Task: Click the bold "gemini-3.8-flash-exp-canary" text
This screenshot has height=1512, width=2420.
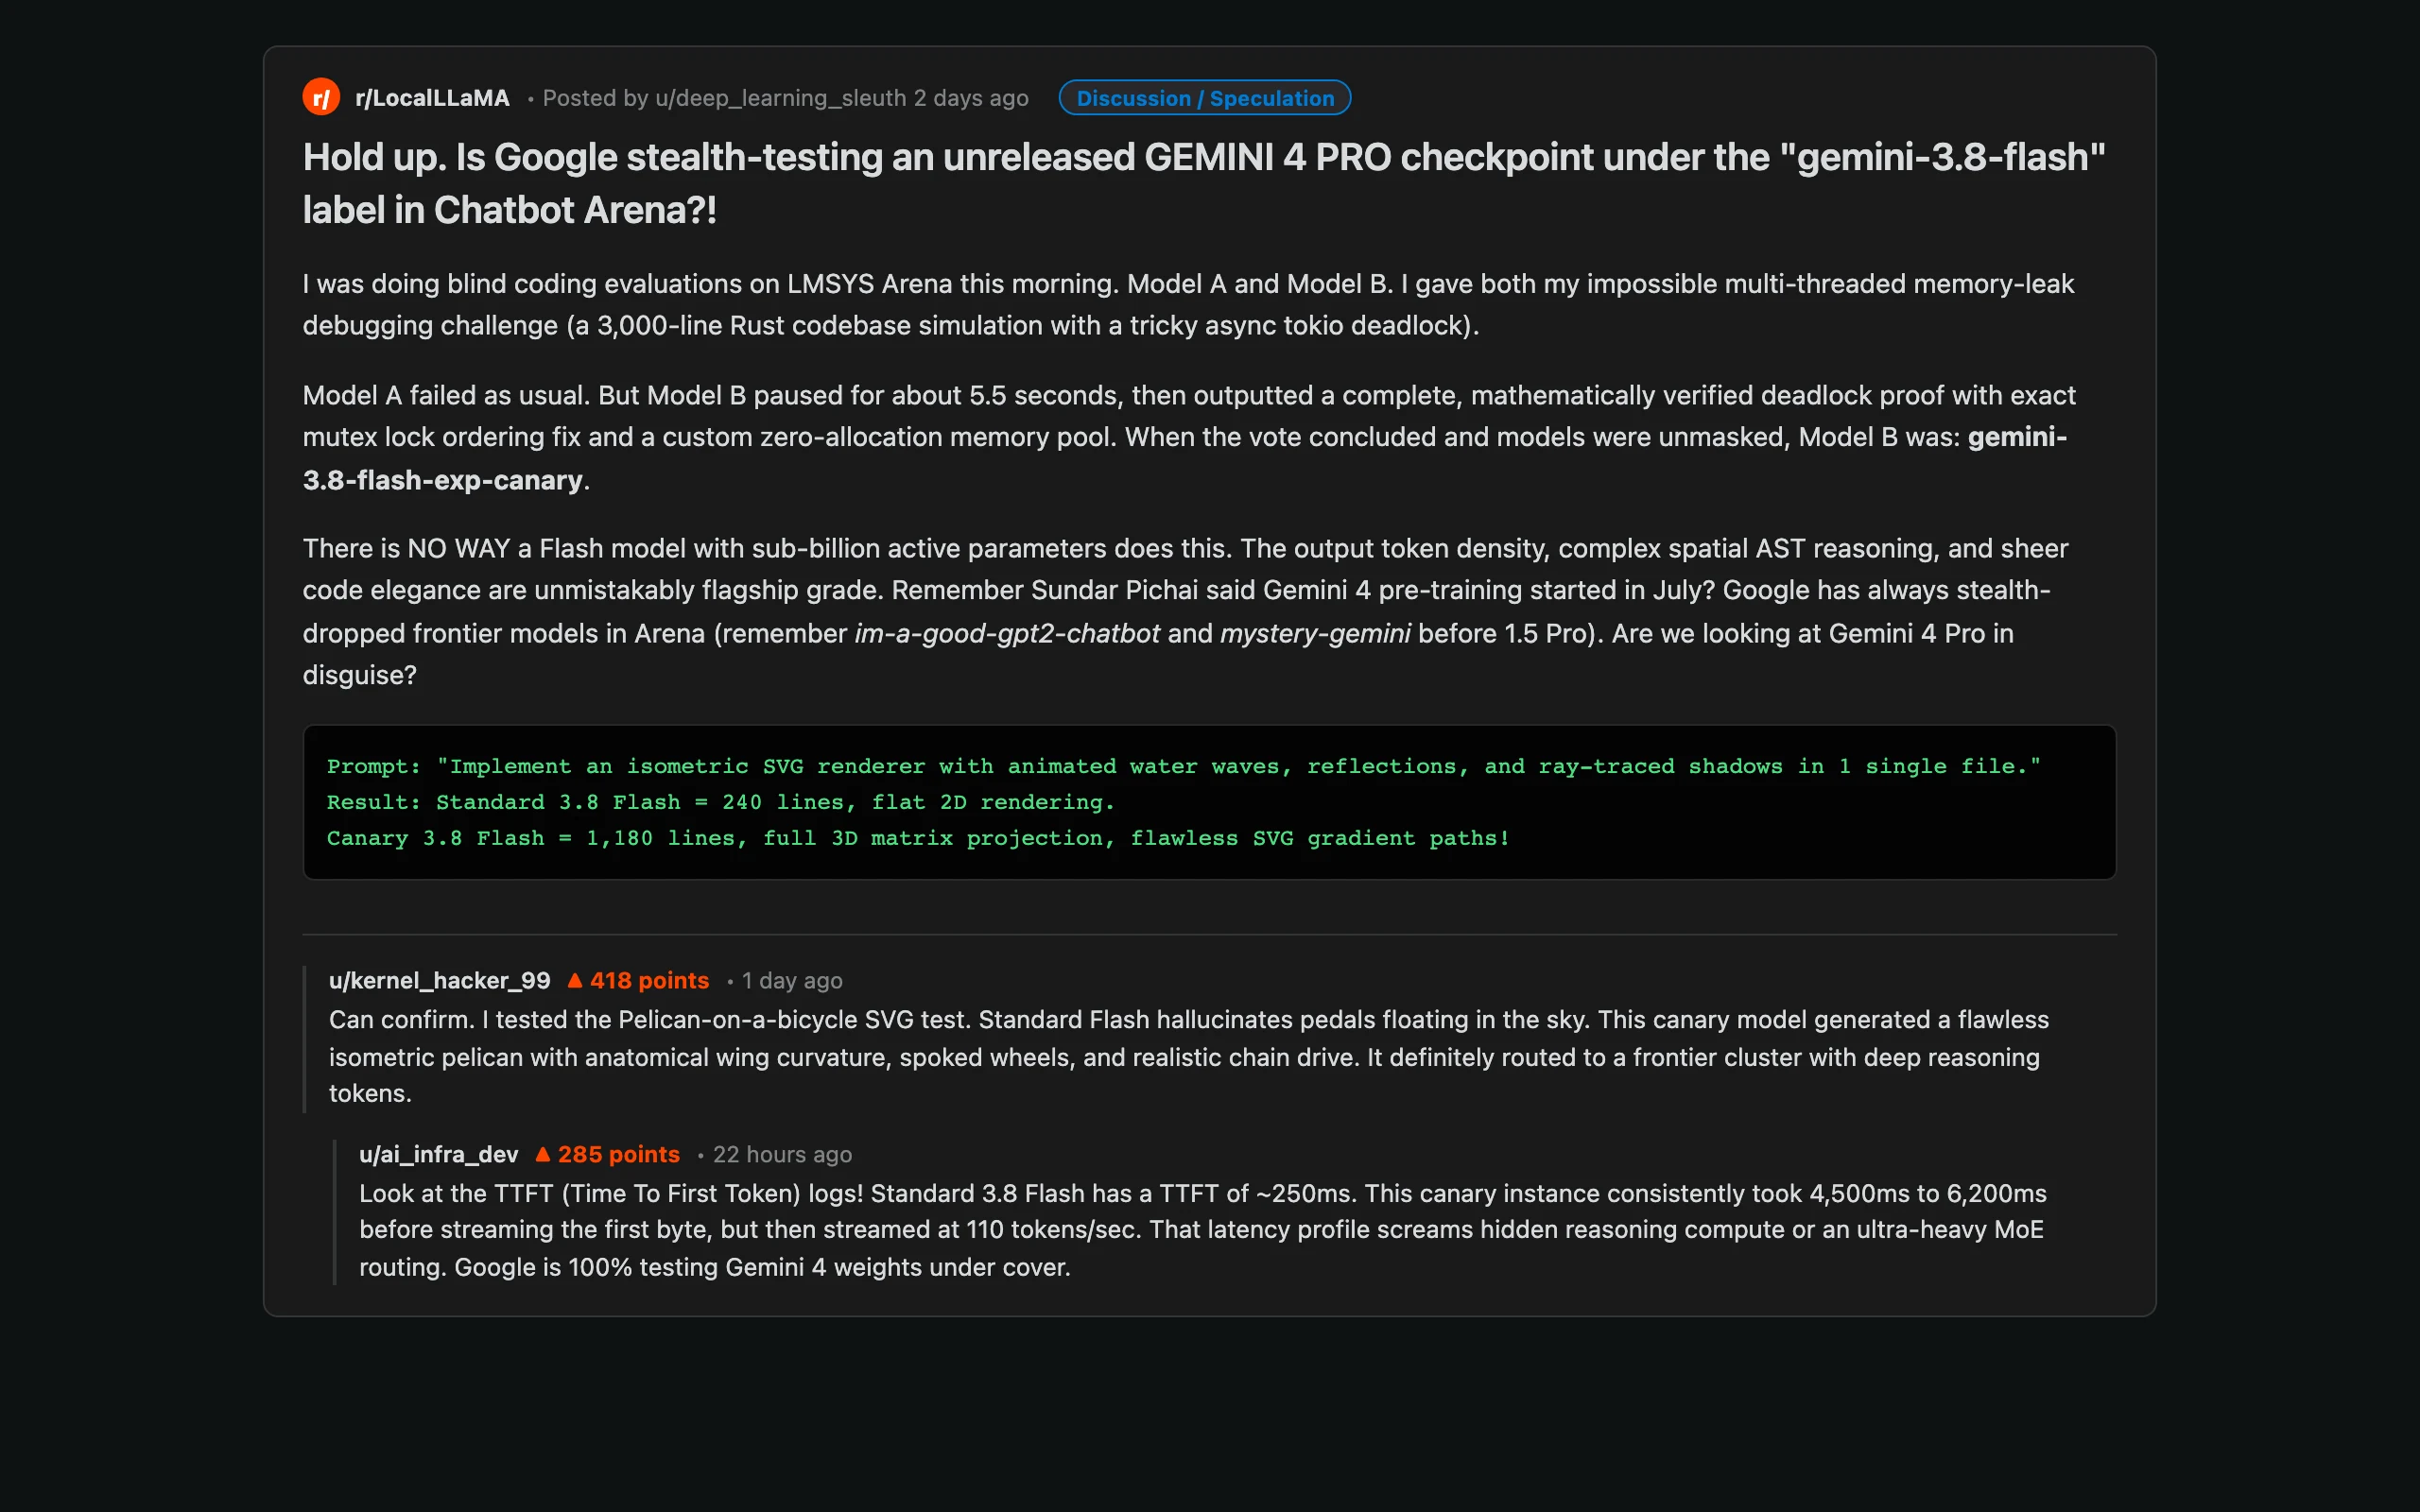Action: tap(1184, 458)
